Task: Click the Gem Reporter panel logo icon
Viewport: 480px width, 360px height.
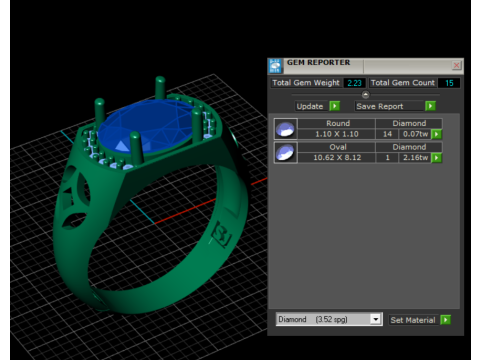Action: 275,66
